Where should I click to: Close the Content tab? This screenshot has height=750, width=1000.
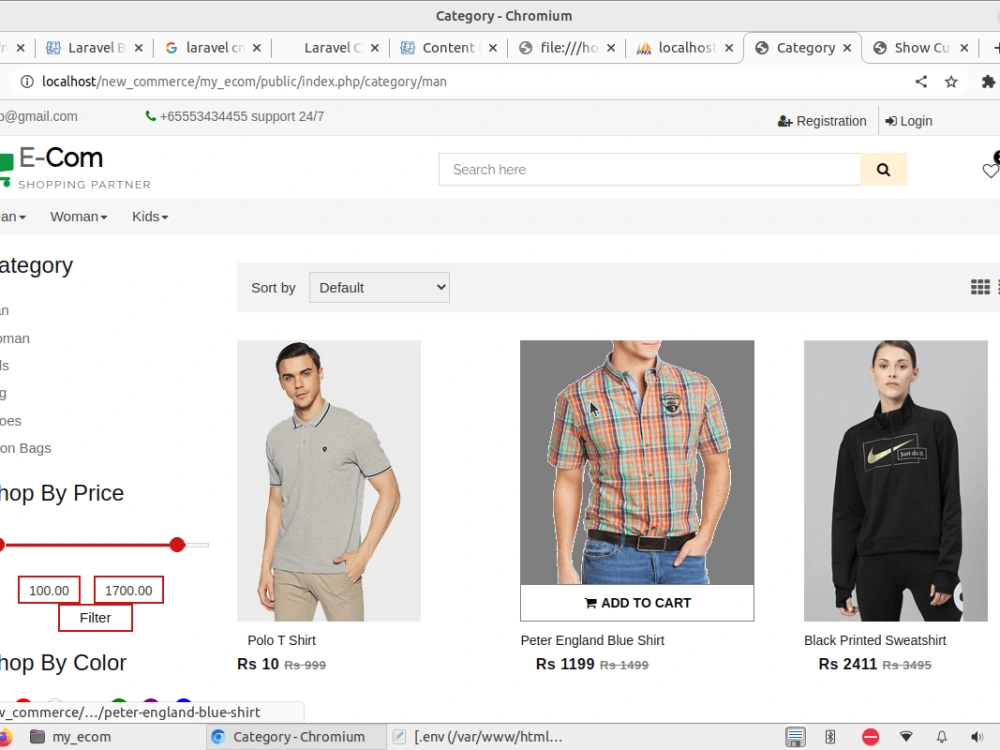pos(492,48)
